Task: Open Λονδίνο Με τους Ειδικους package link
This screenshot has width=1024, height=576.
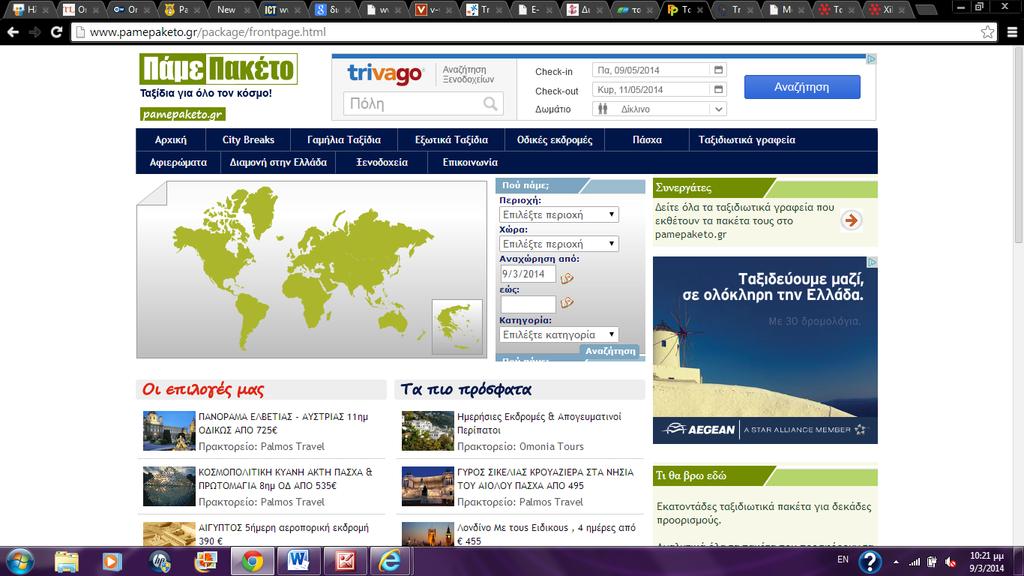Action: click(546, 534)
